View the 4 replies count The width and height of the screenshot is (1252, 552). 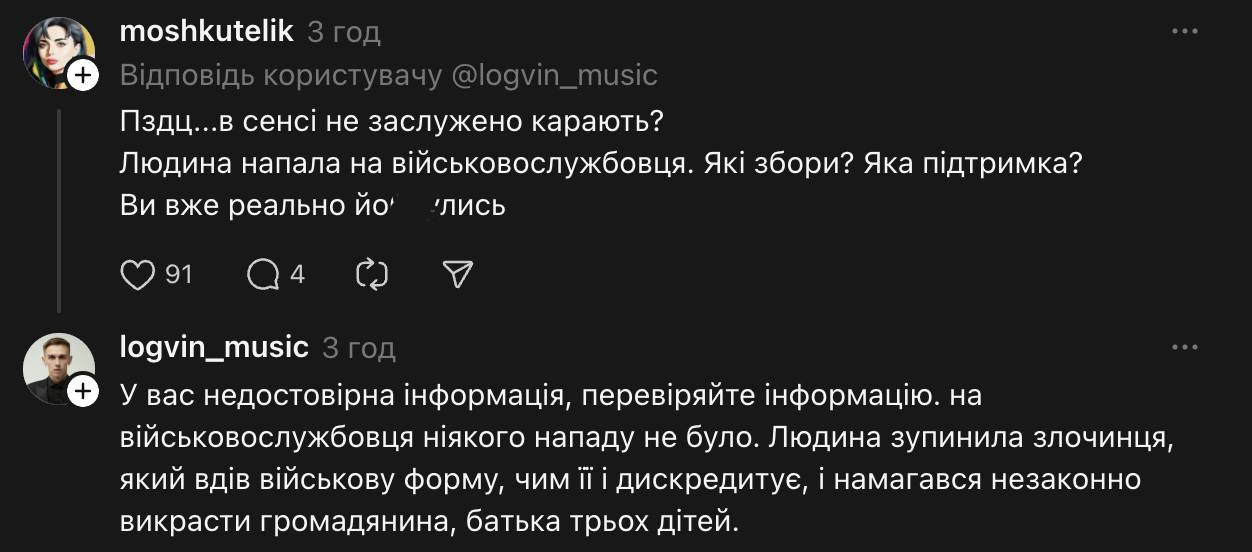297,274
